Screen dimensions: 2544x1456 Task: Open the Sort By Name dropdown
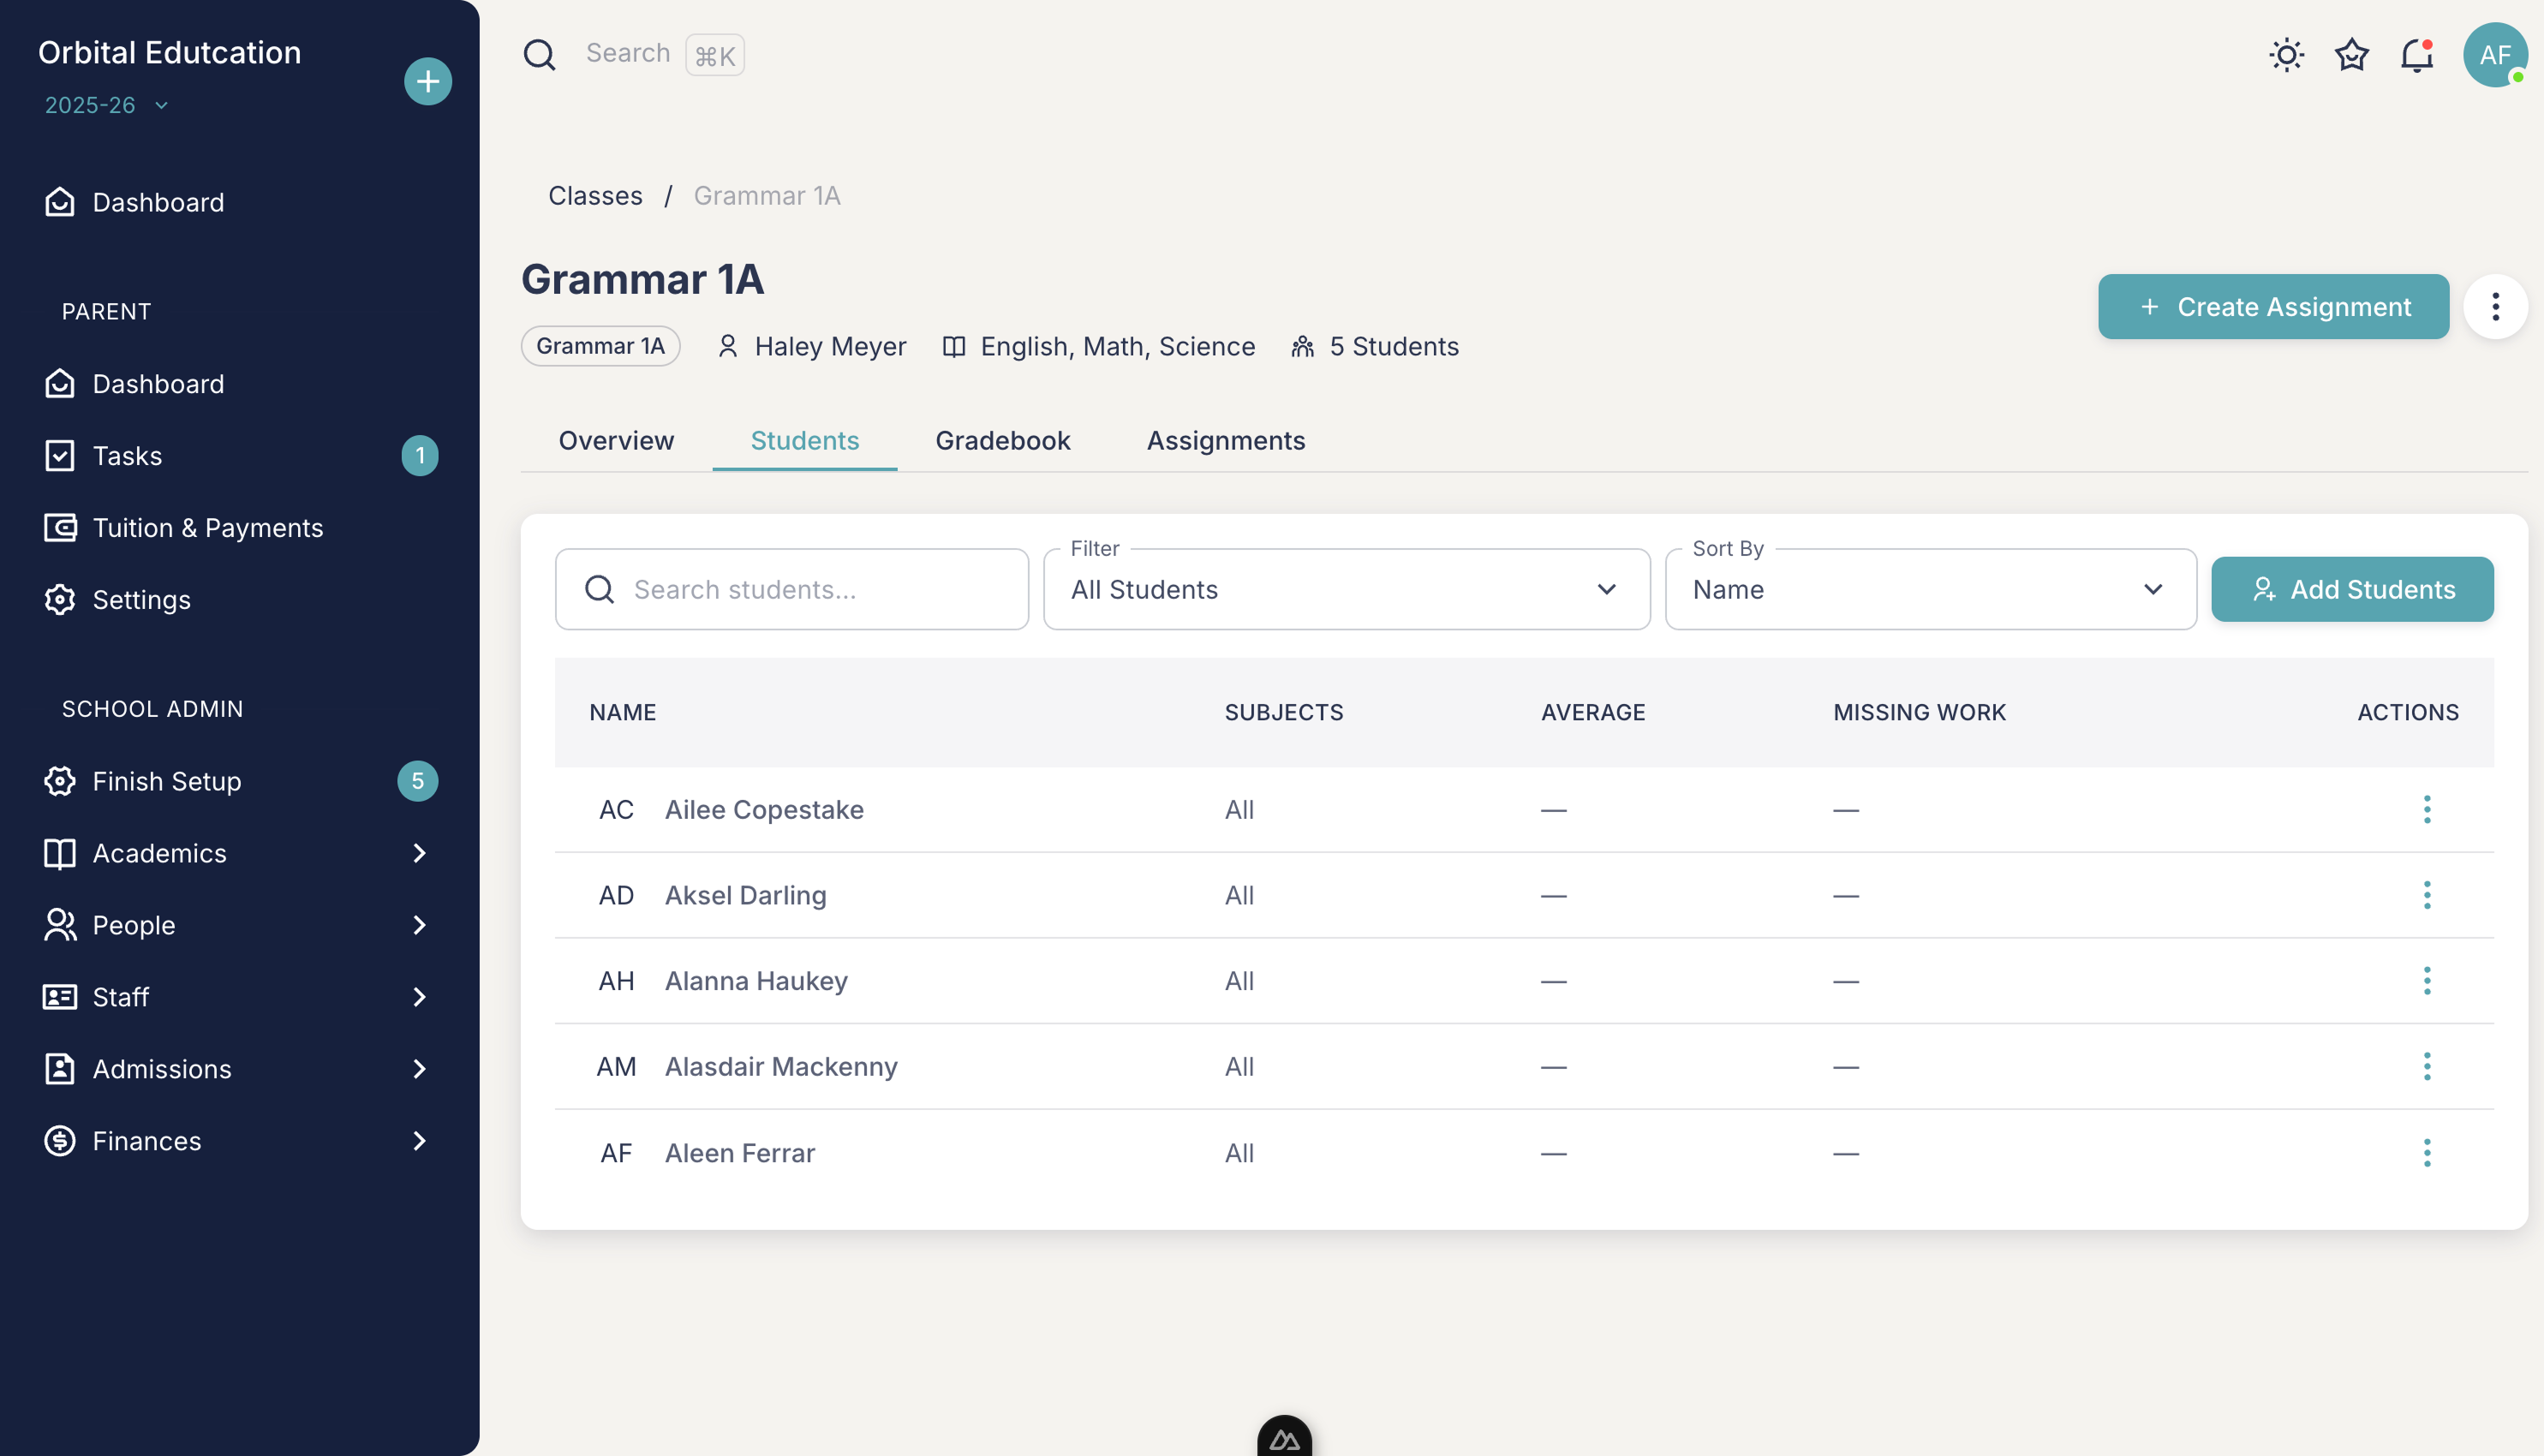coord(1929,589)
